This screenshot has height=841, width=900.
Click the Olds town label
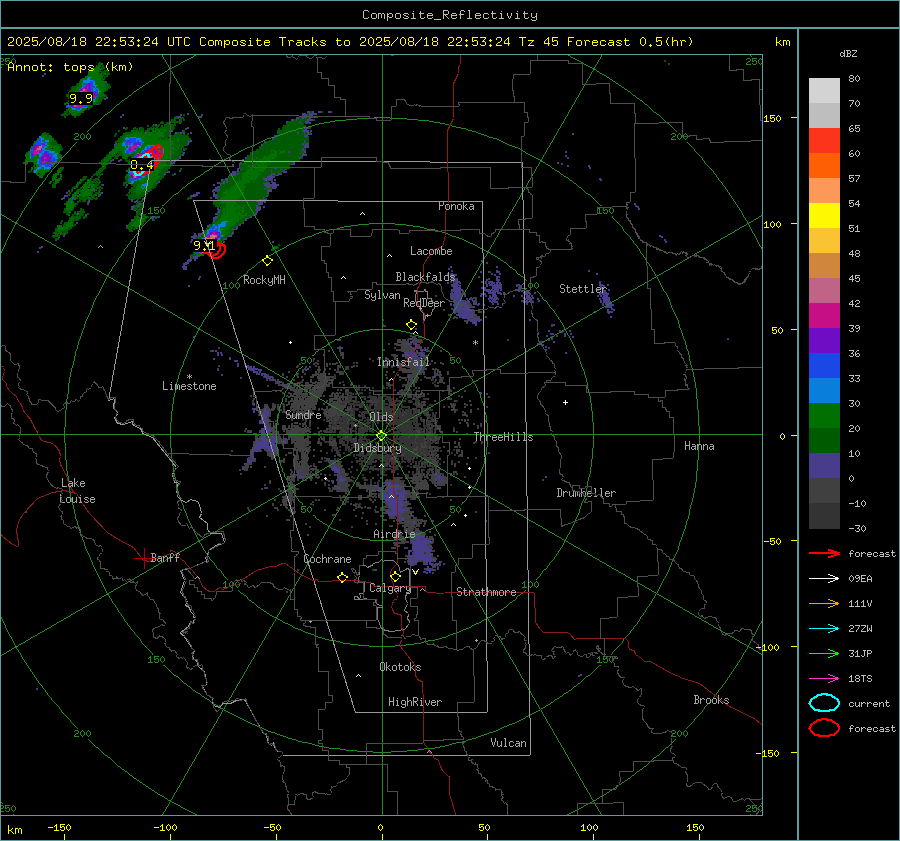[x=381, y=417]
